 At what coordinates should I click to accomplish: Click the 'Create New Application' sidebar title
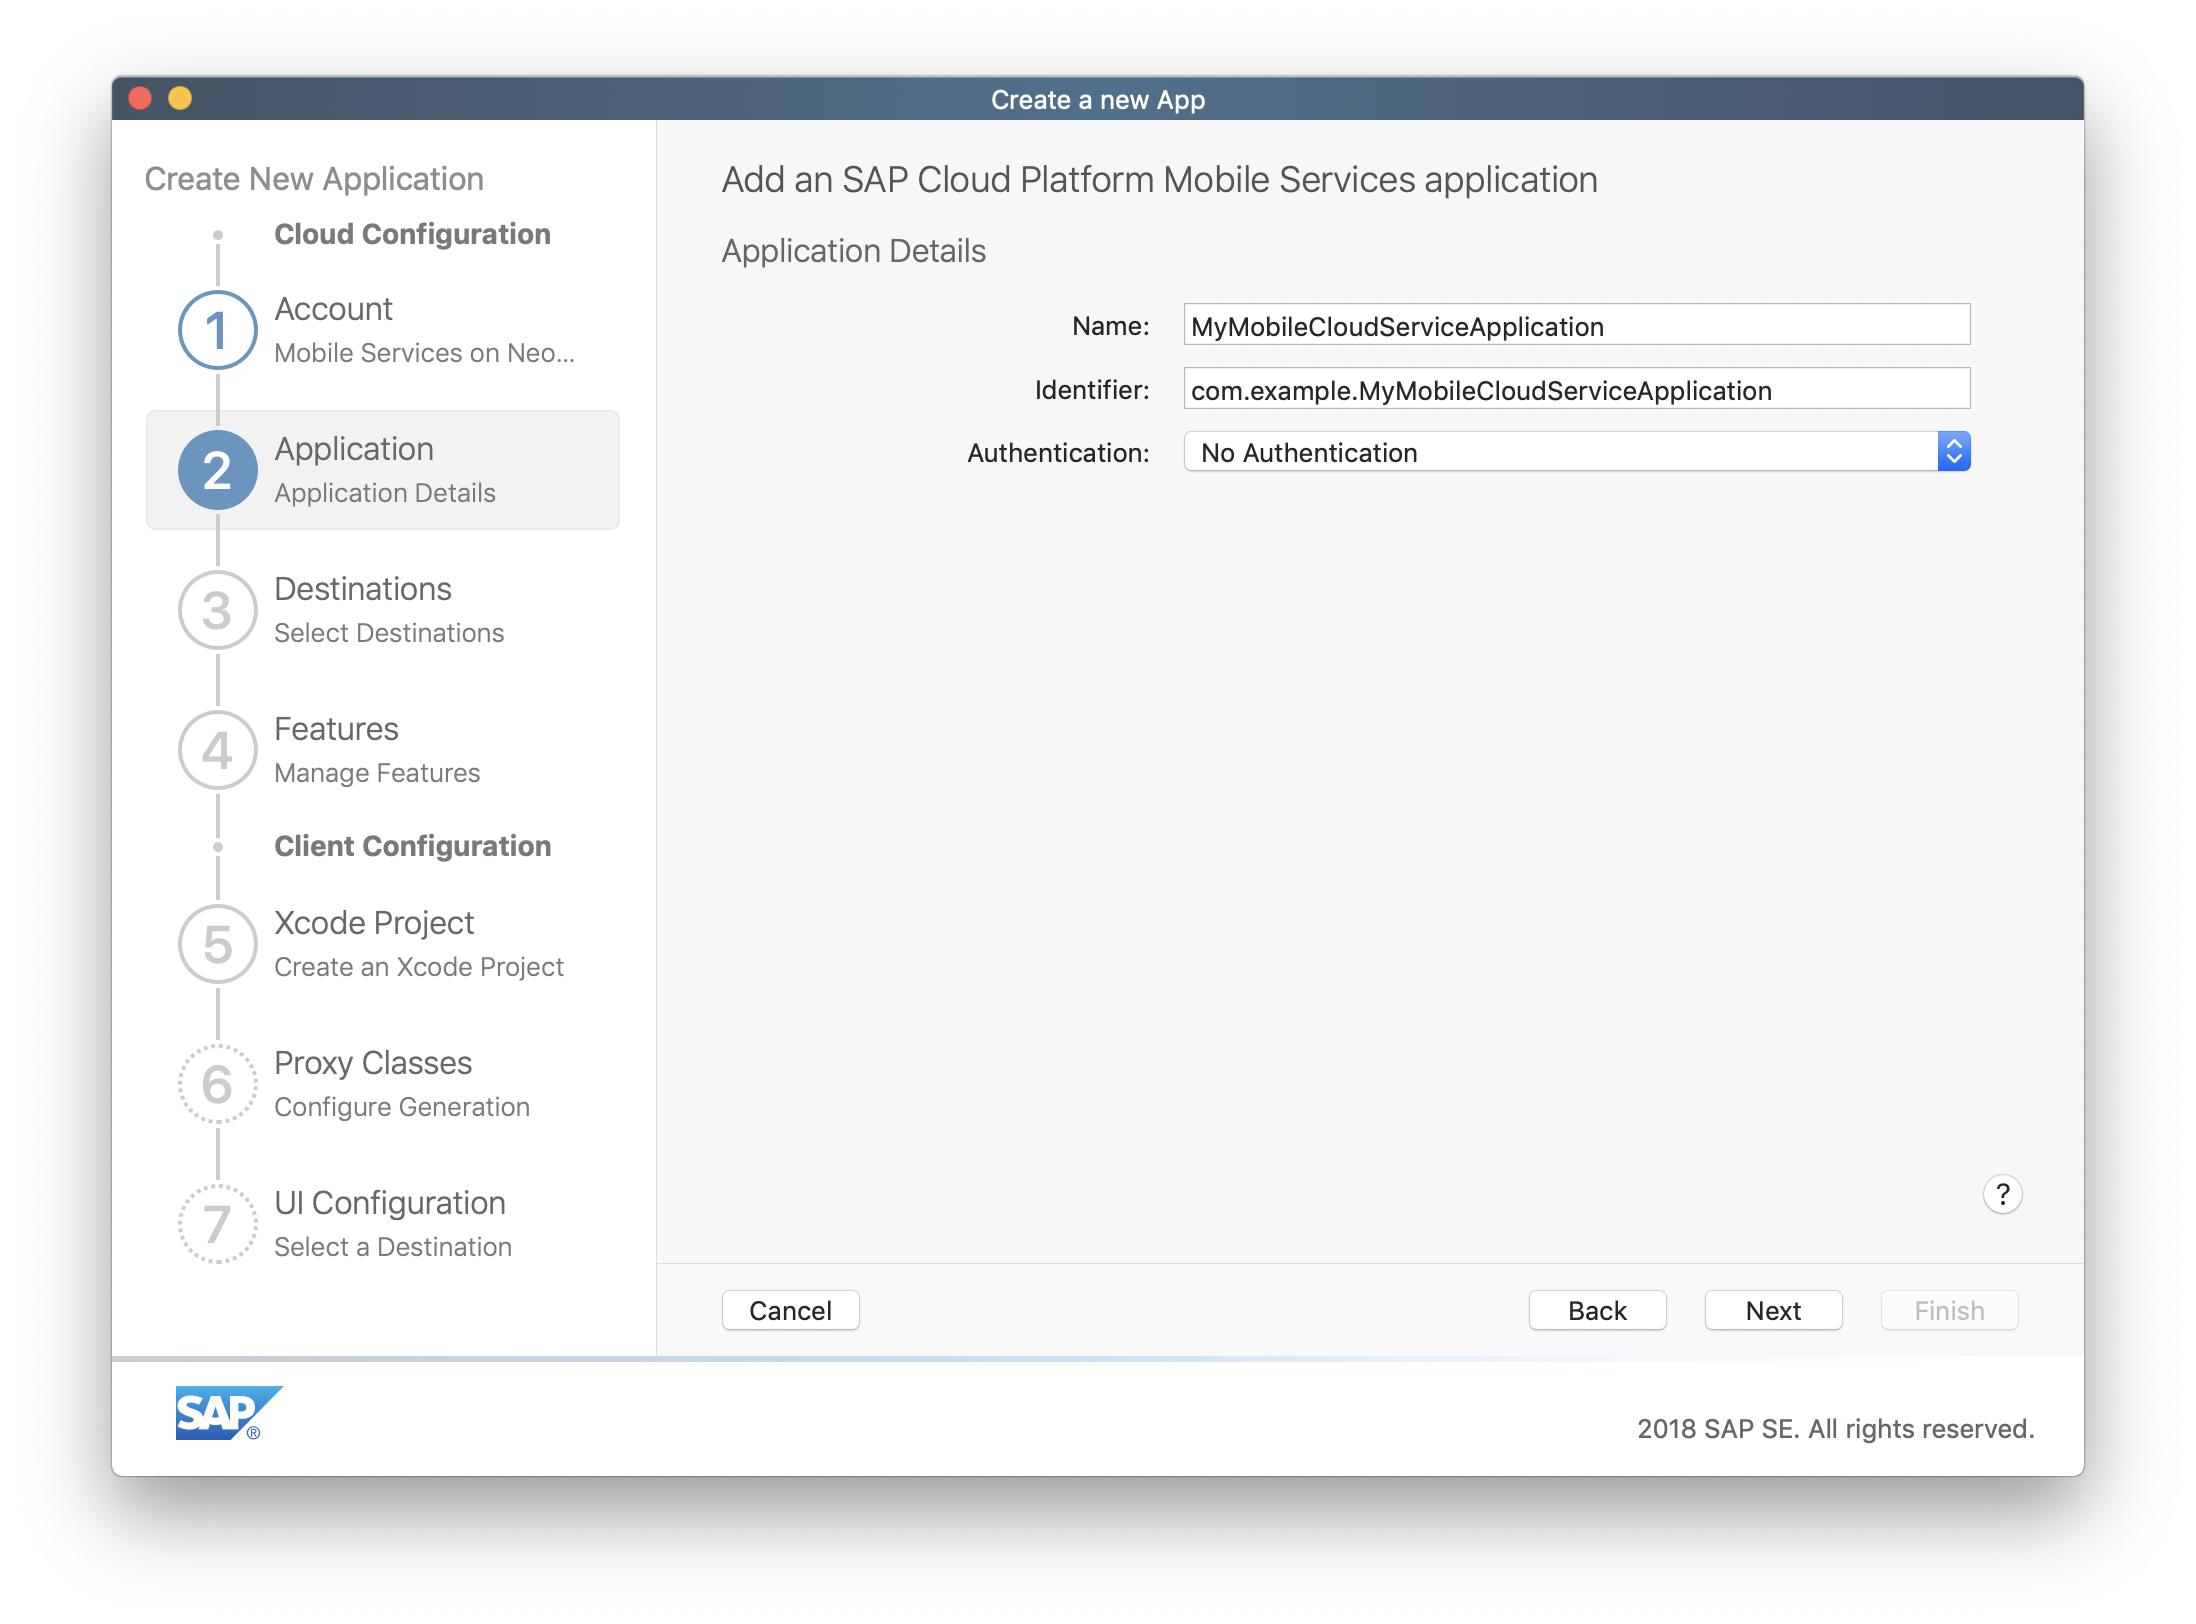314,179
